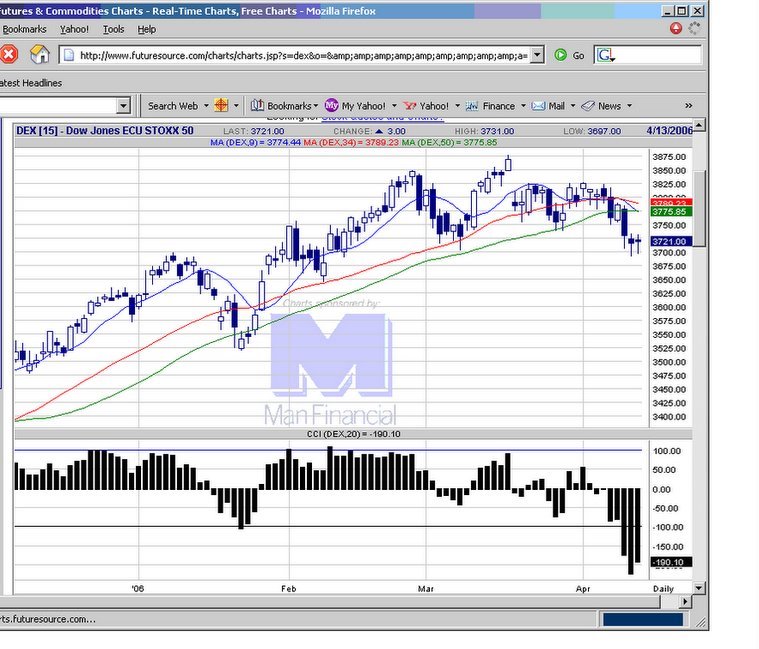The image size is (759, 649).
Task: Open the News dropdown arrow
Action: (629, 106)
